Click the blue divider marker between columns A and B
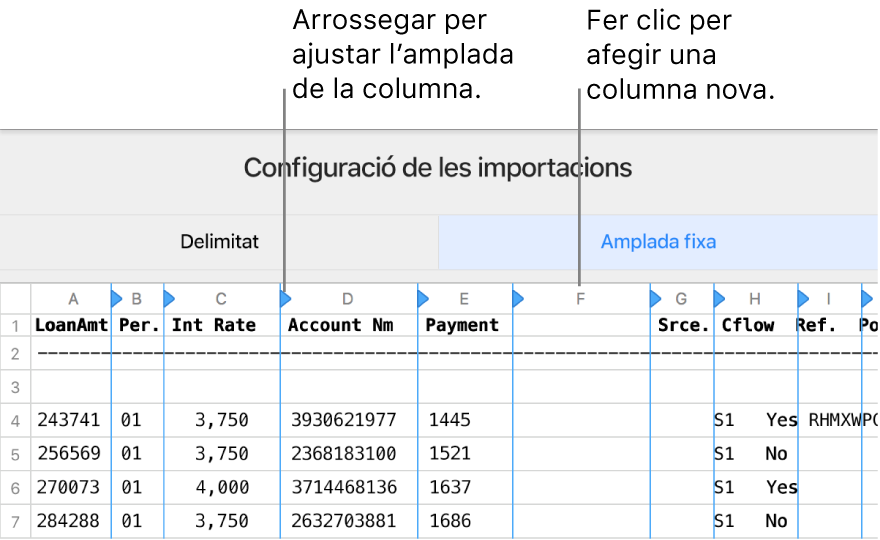 (116, 297)
